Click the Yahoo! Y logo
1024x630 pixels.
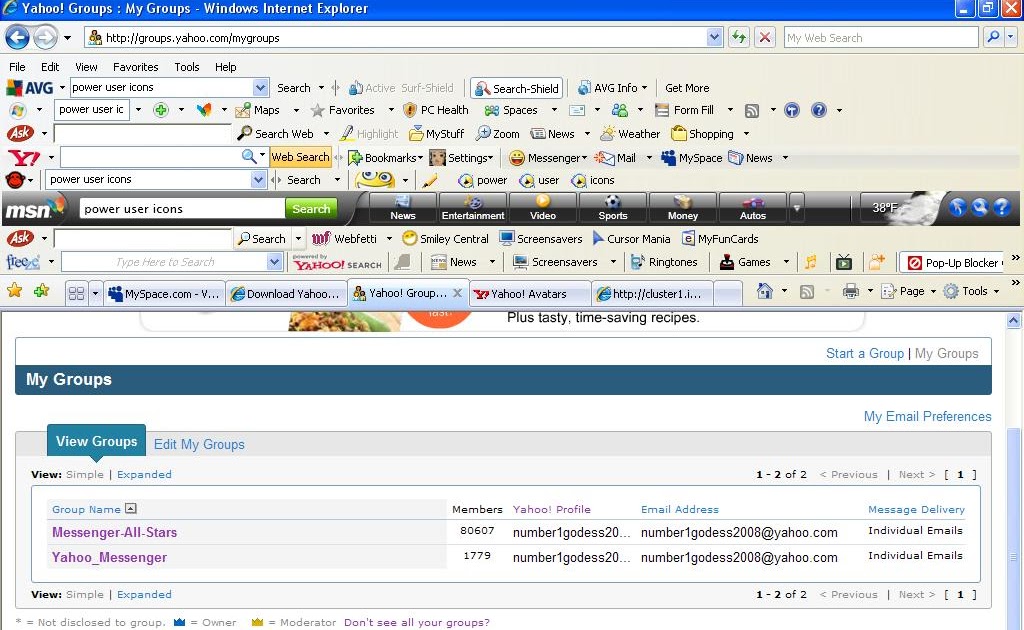tap(24, 157)
